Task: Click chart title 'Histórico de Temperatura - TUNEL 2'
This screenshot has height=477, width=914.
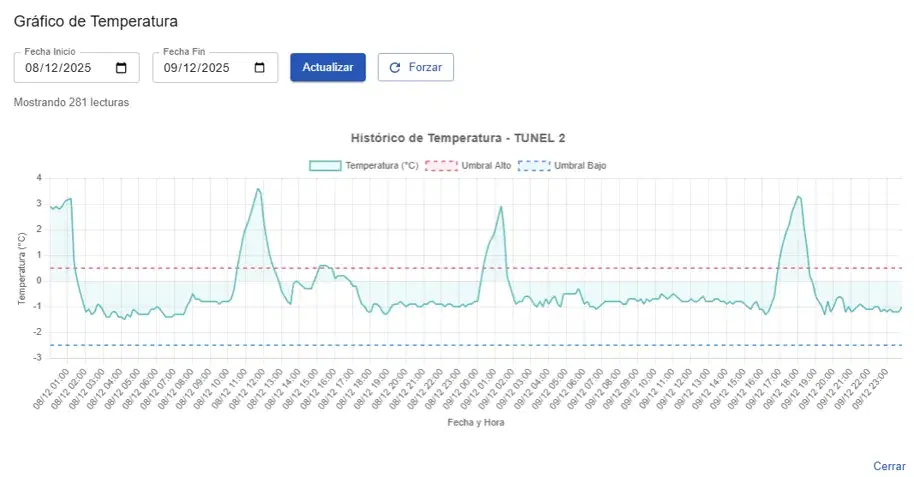Action: coord(458,138)
